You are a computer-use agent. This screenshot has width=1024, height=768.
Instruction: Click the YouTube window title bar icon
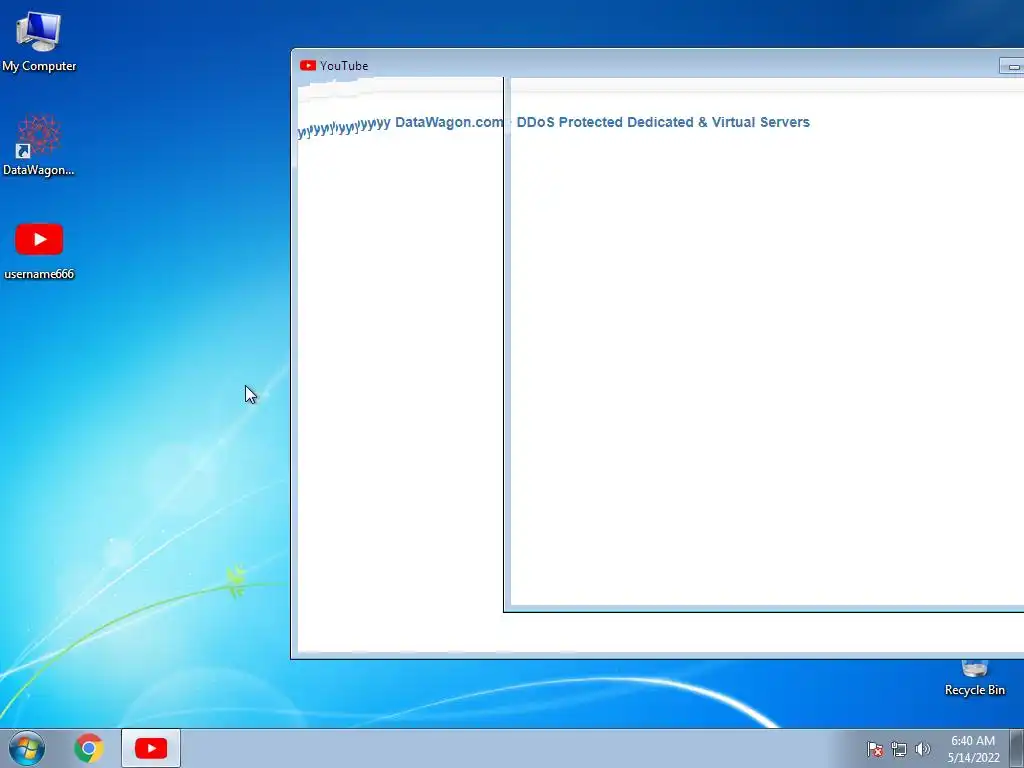[x=308, y=65]
